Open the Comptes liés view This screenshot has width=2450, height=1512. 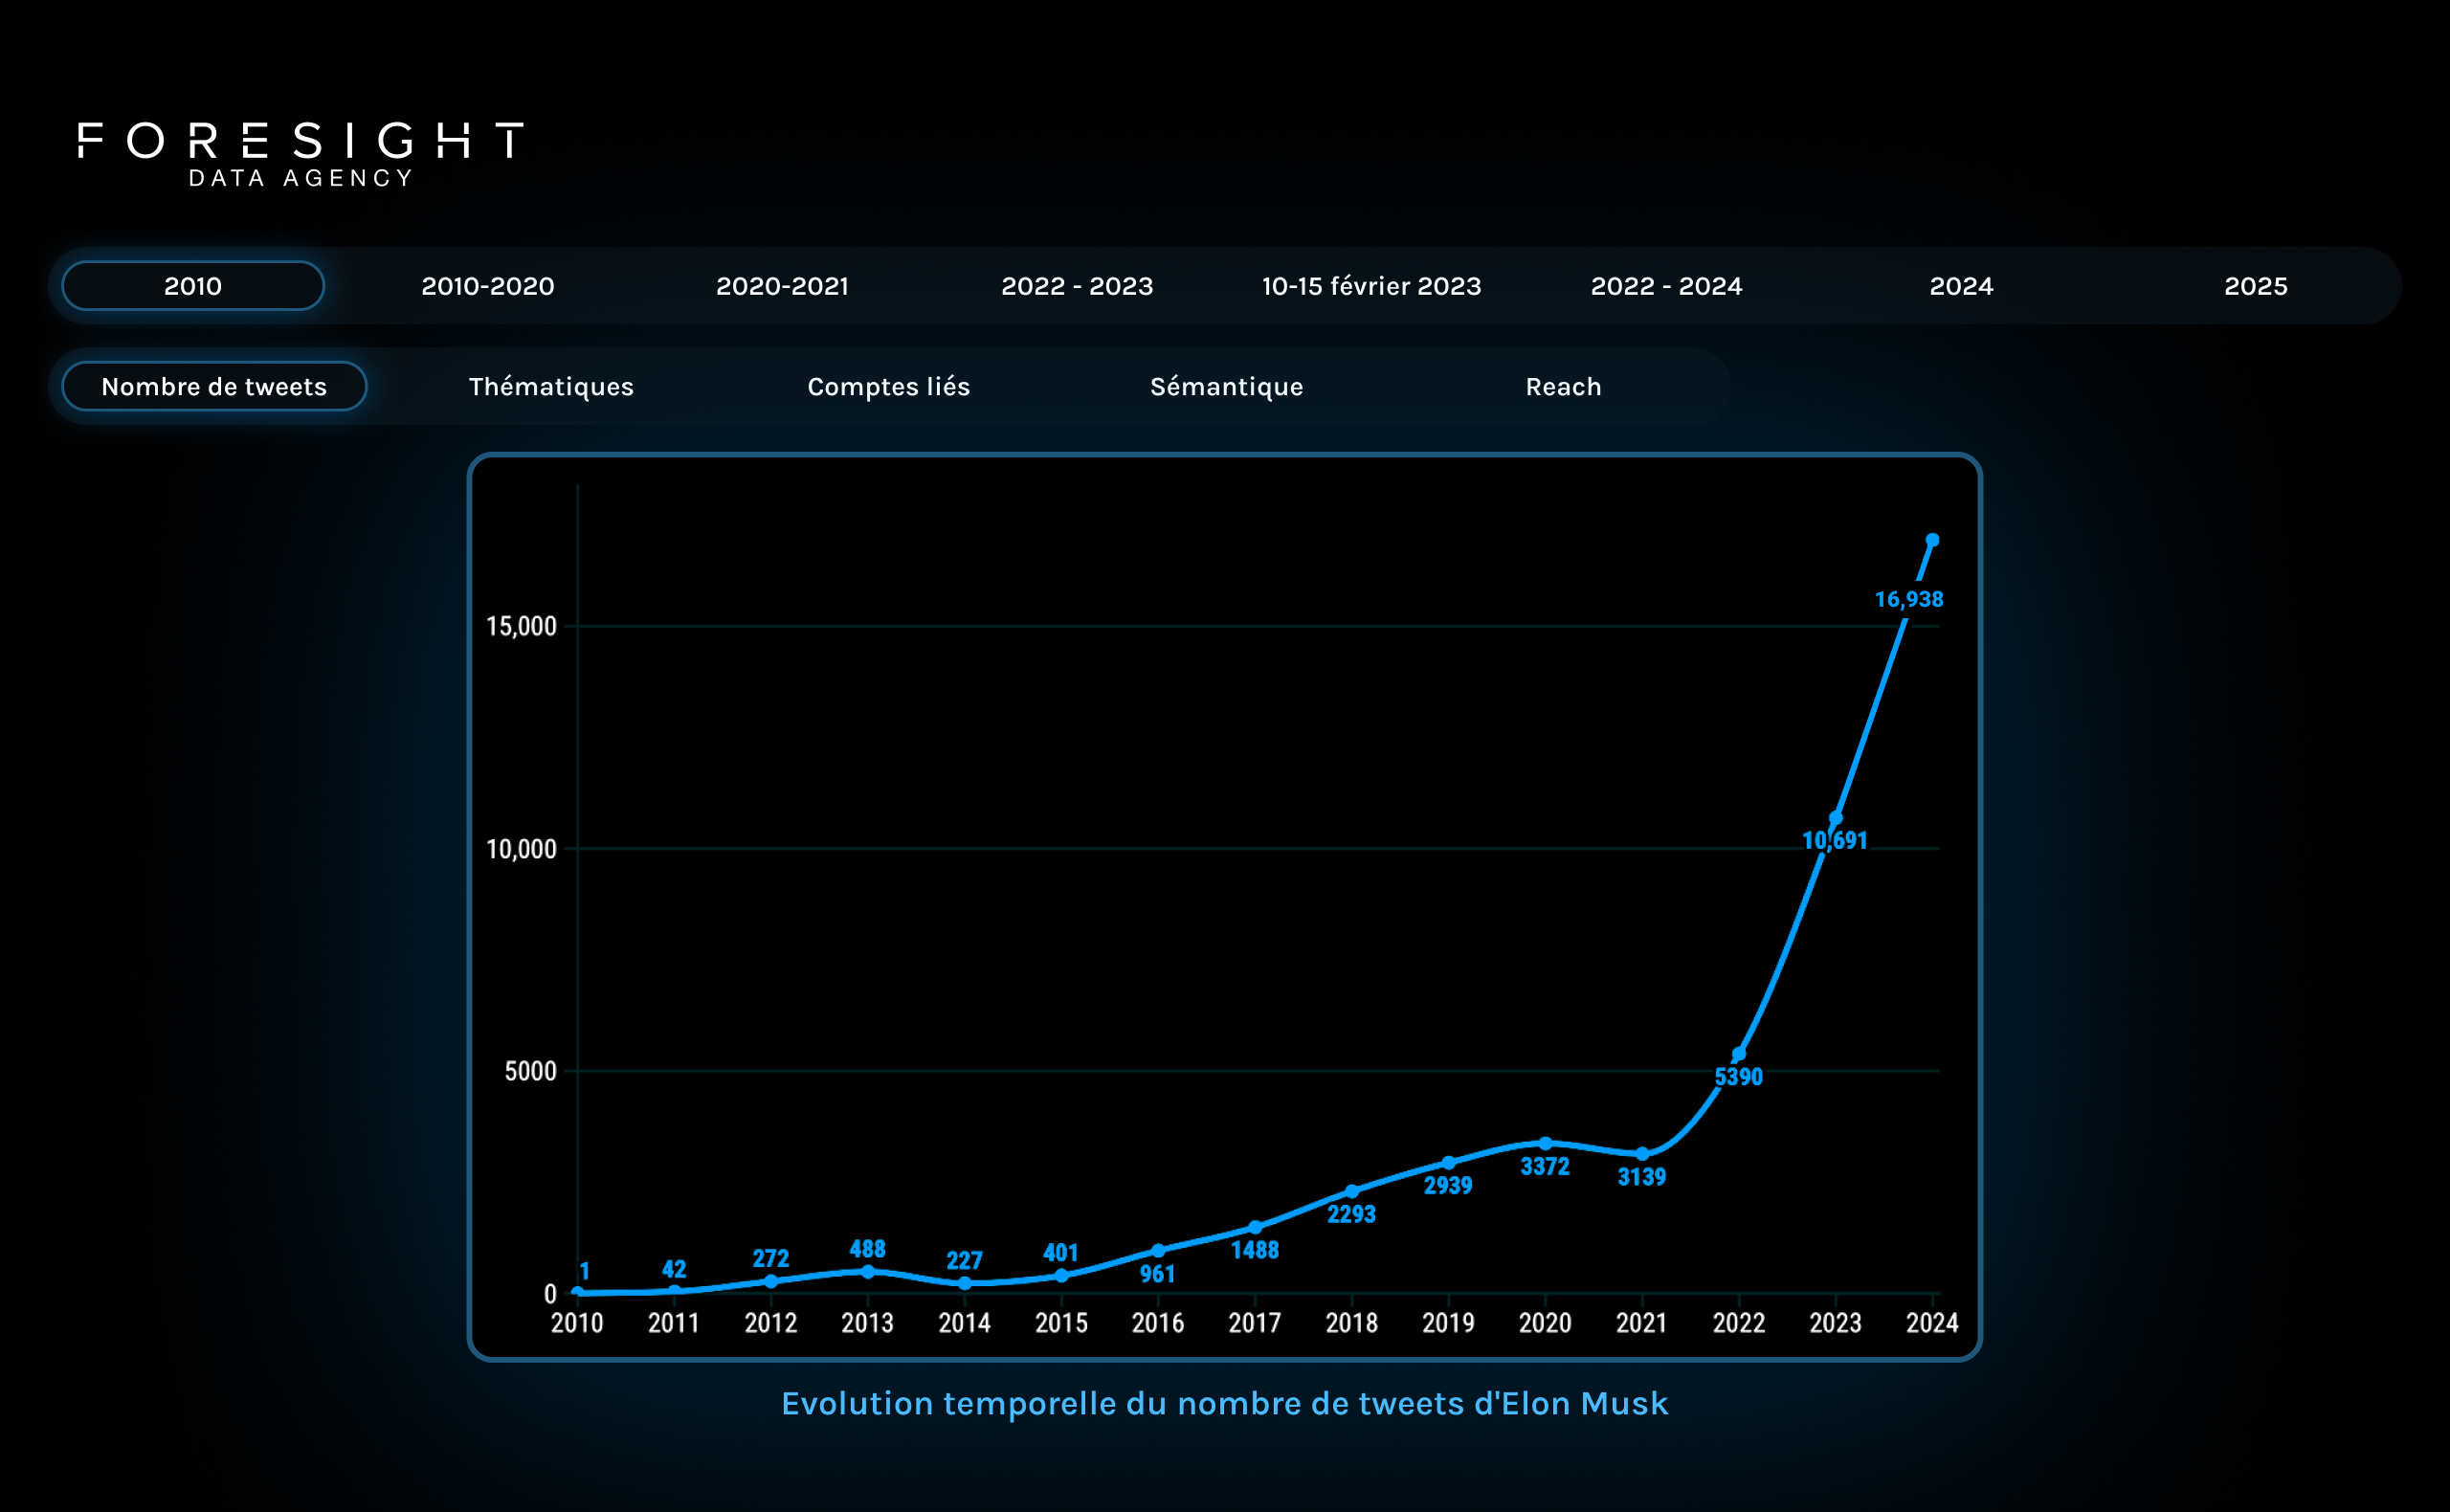889,386
